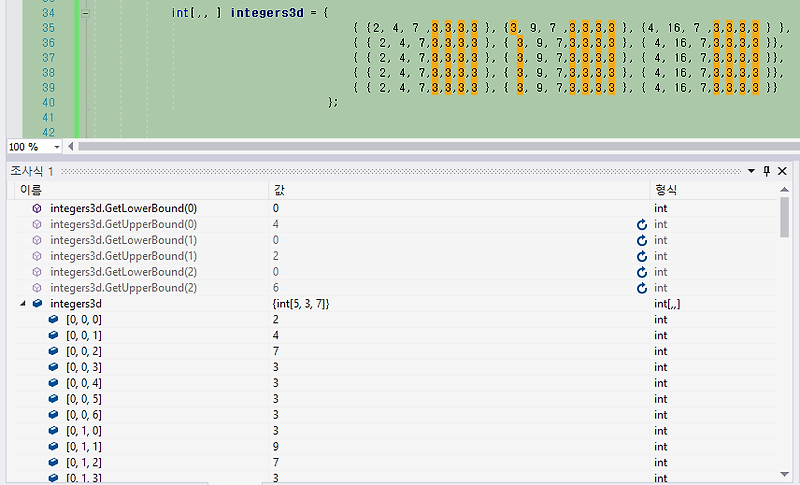Select the integers3d.GetUpperBound(0) watch expression

[x=123, y=224]
